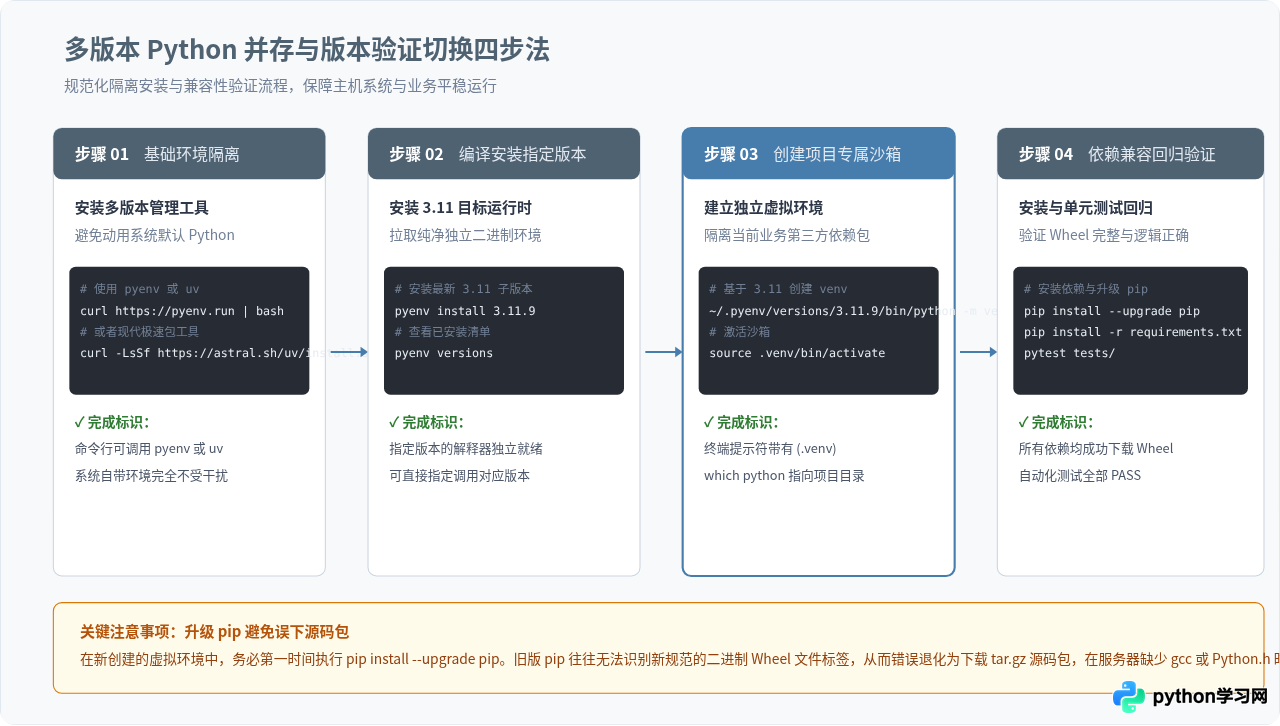Select the 步骤 03 创建项目专属沙箱 header
1280x726 pixels.
(819, 154)
